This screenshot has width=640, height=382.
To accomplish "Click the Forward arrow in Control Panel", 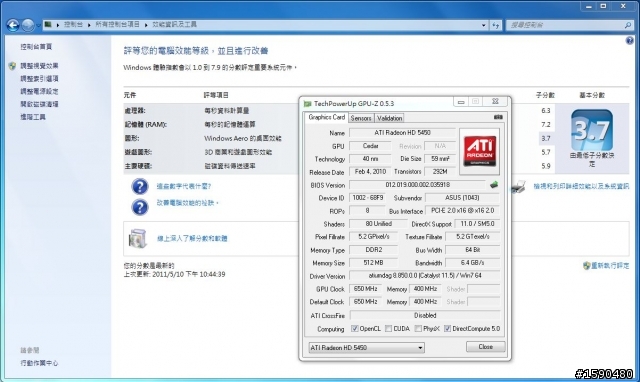I will pos(28,25).
